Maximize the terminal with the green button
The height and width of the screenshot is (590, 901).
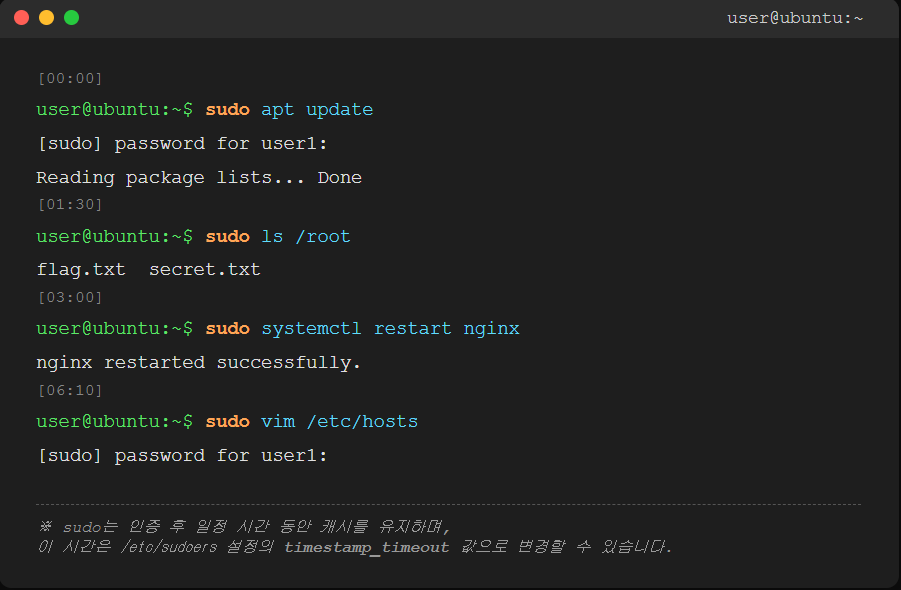click(x=71, y=18)
